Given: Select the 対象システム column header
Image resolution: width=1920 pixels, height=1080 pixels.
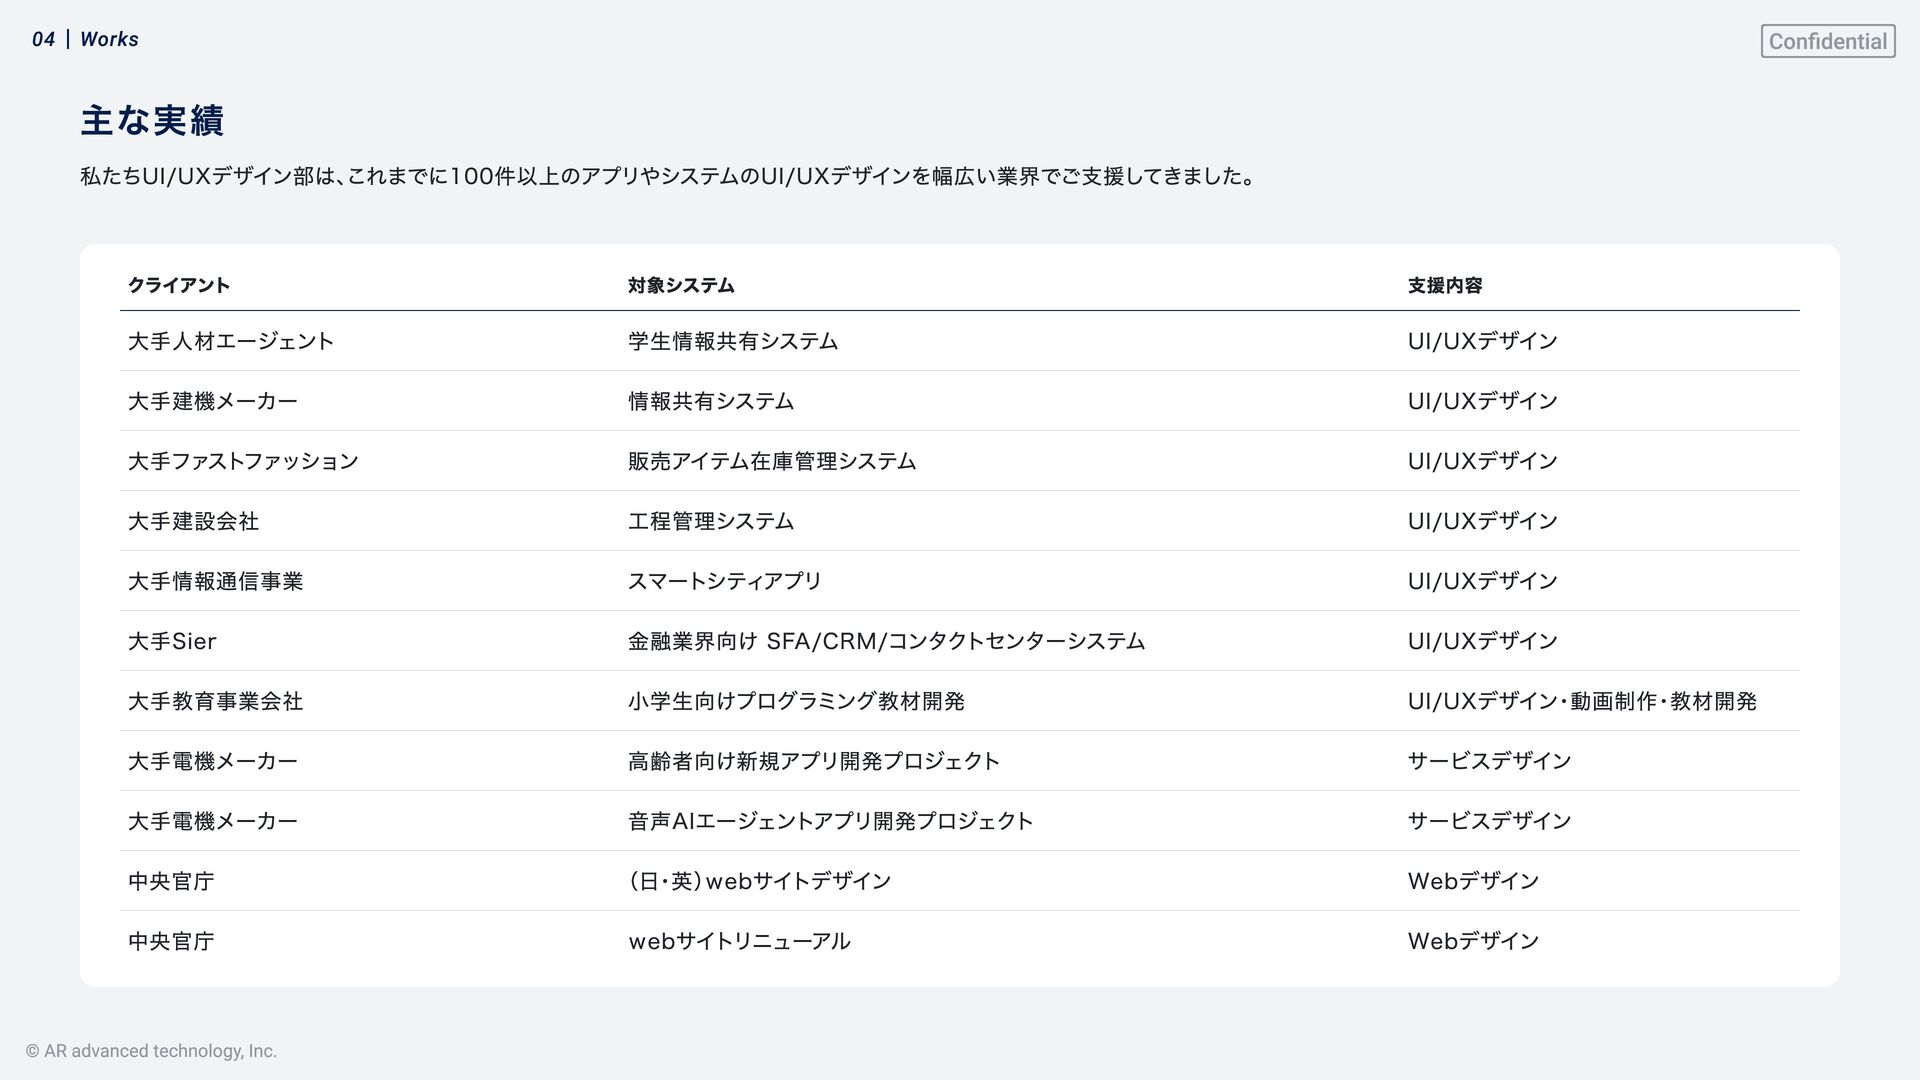Looking at the screenshot, I should pos(681,285).
